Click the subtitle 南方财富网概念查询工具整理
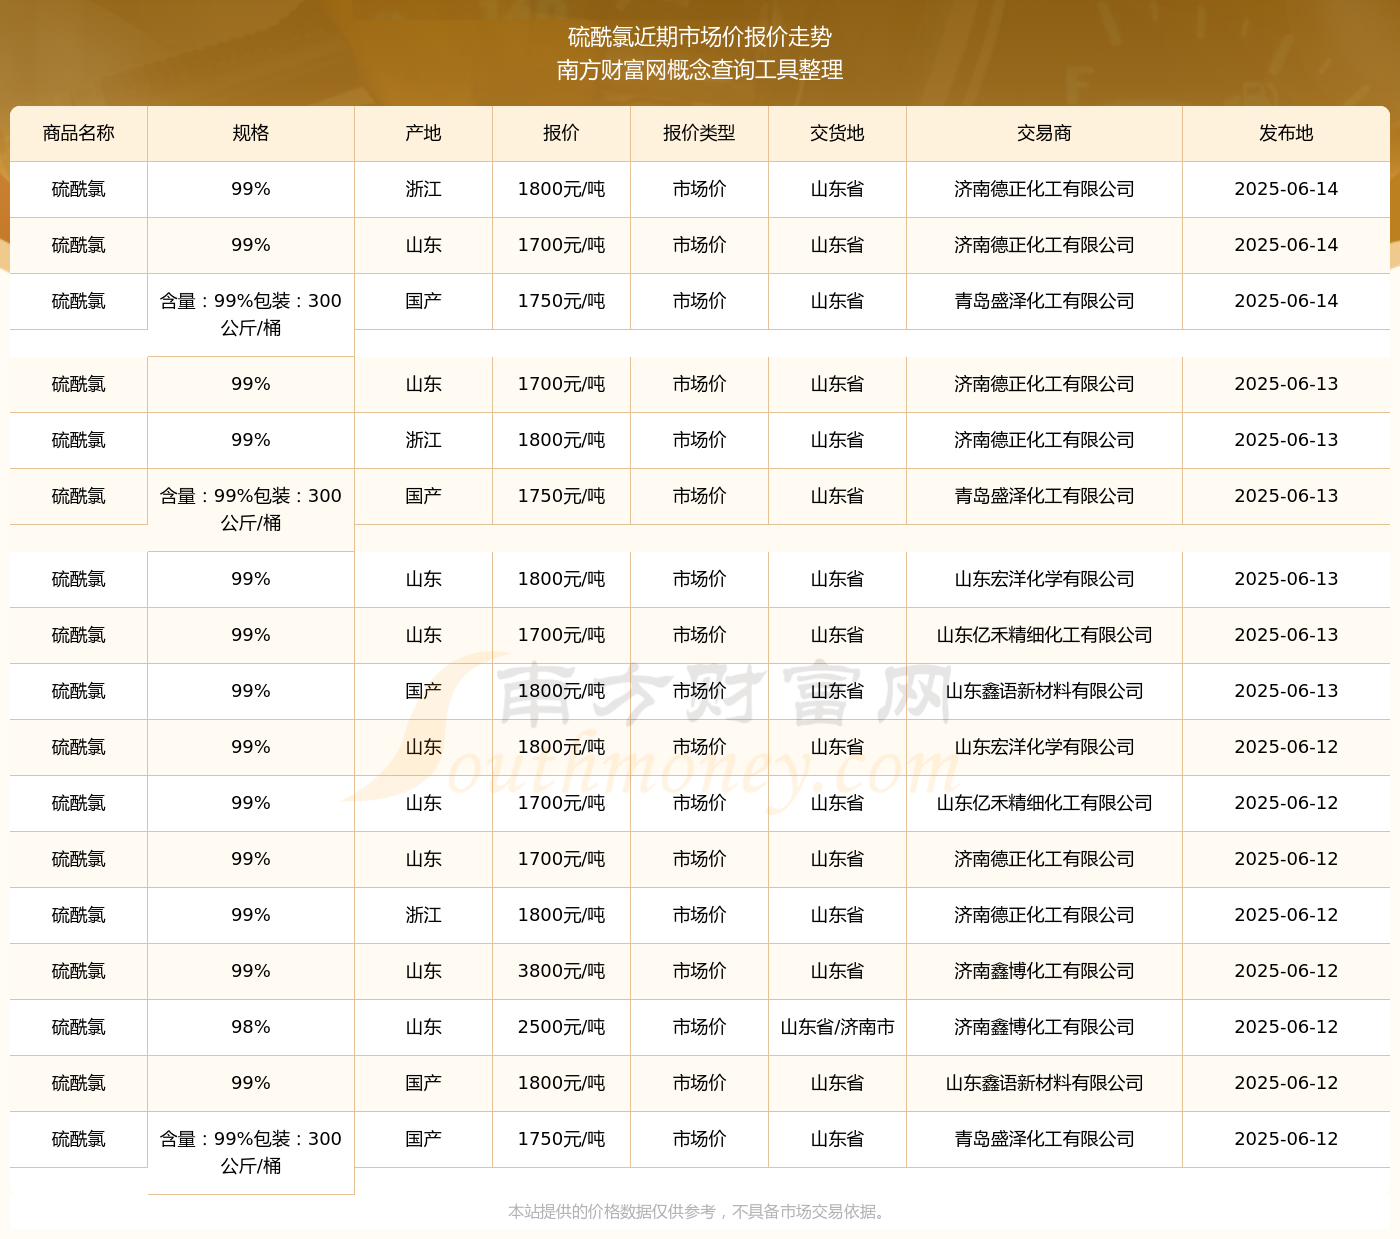The width and height of the screenshot is (1400, 1239). point(700,70)
